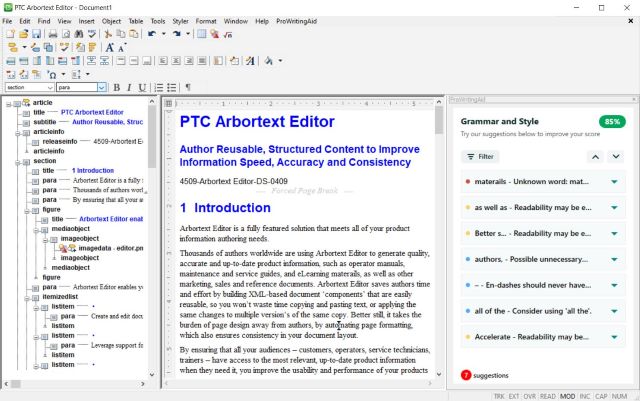This screenshot has width=640, height=401.
Task: Open the Styler menu
Action: (180, 21)
